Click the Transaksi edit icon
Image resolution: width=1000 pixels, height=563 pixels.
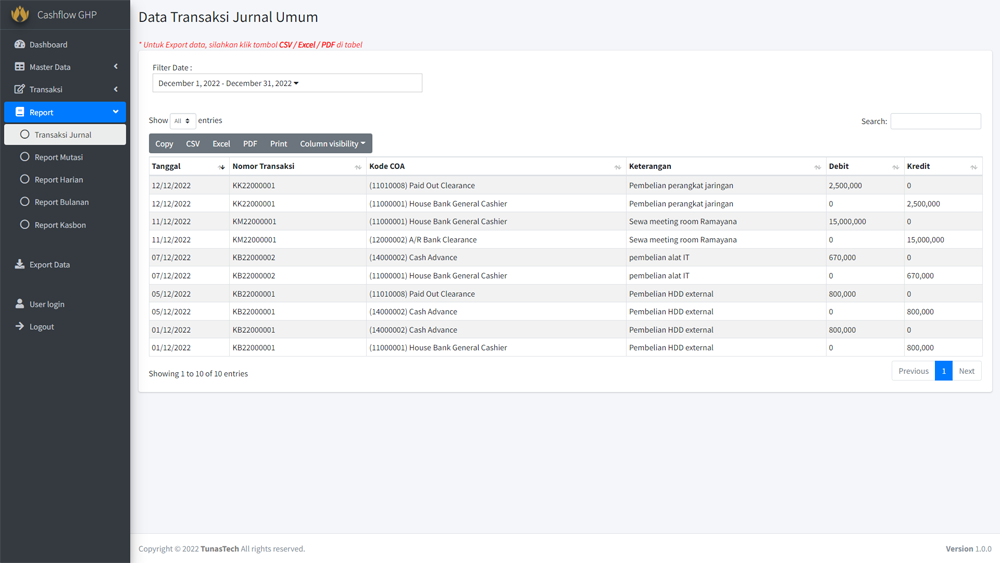click(x=19, y=89)
